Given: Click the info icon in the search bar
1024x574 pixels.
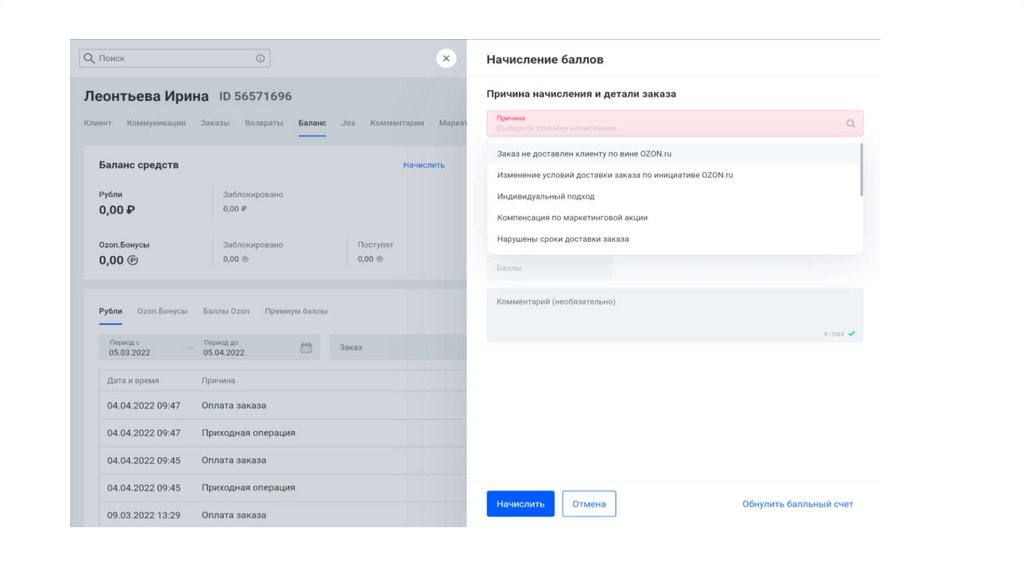Looking at the screenshot, I should (261, 58).
